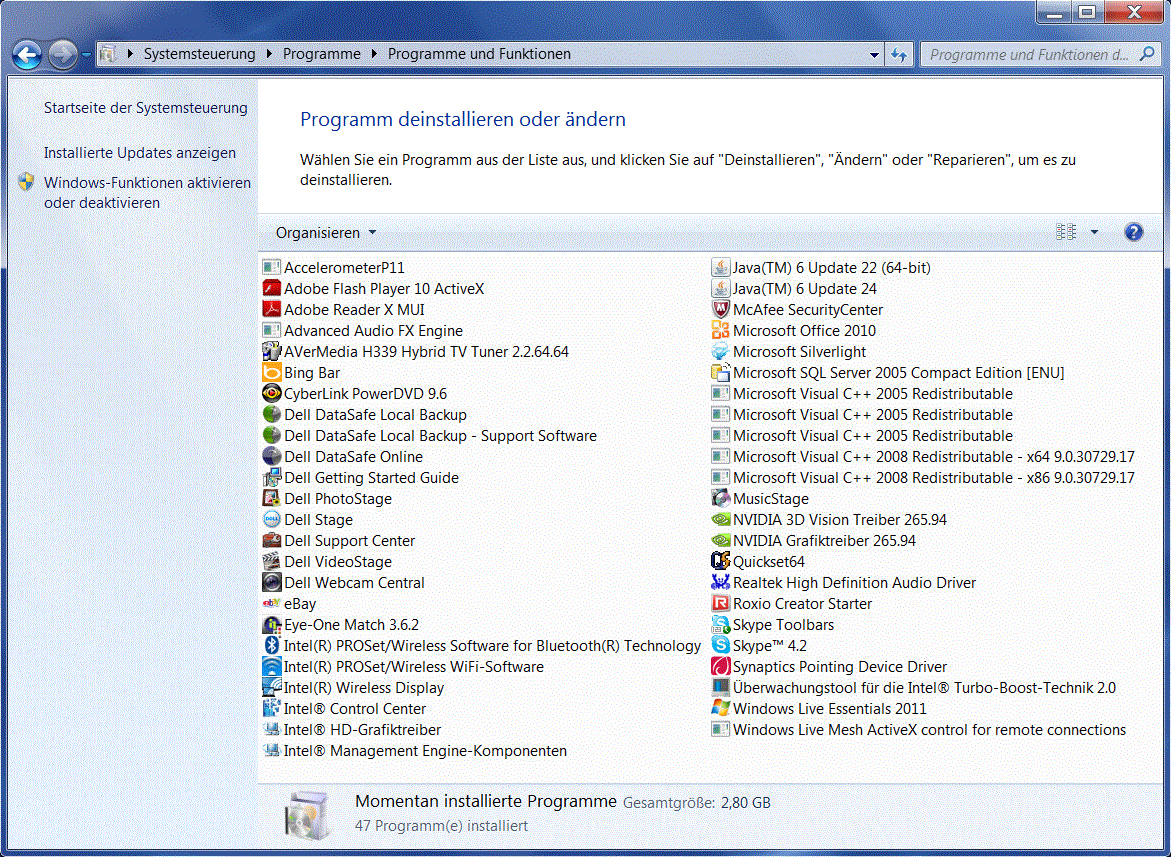Click the Microsoft Silverlight icon
This screenshot has width=1171, height=857.
pos(720,351)
